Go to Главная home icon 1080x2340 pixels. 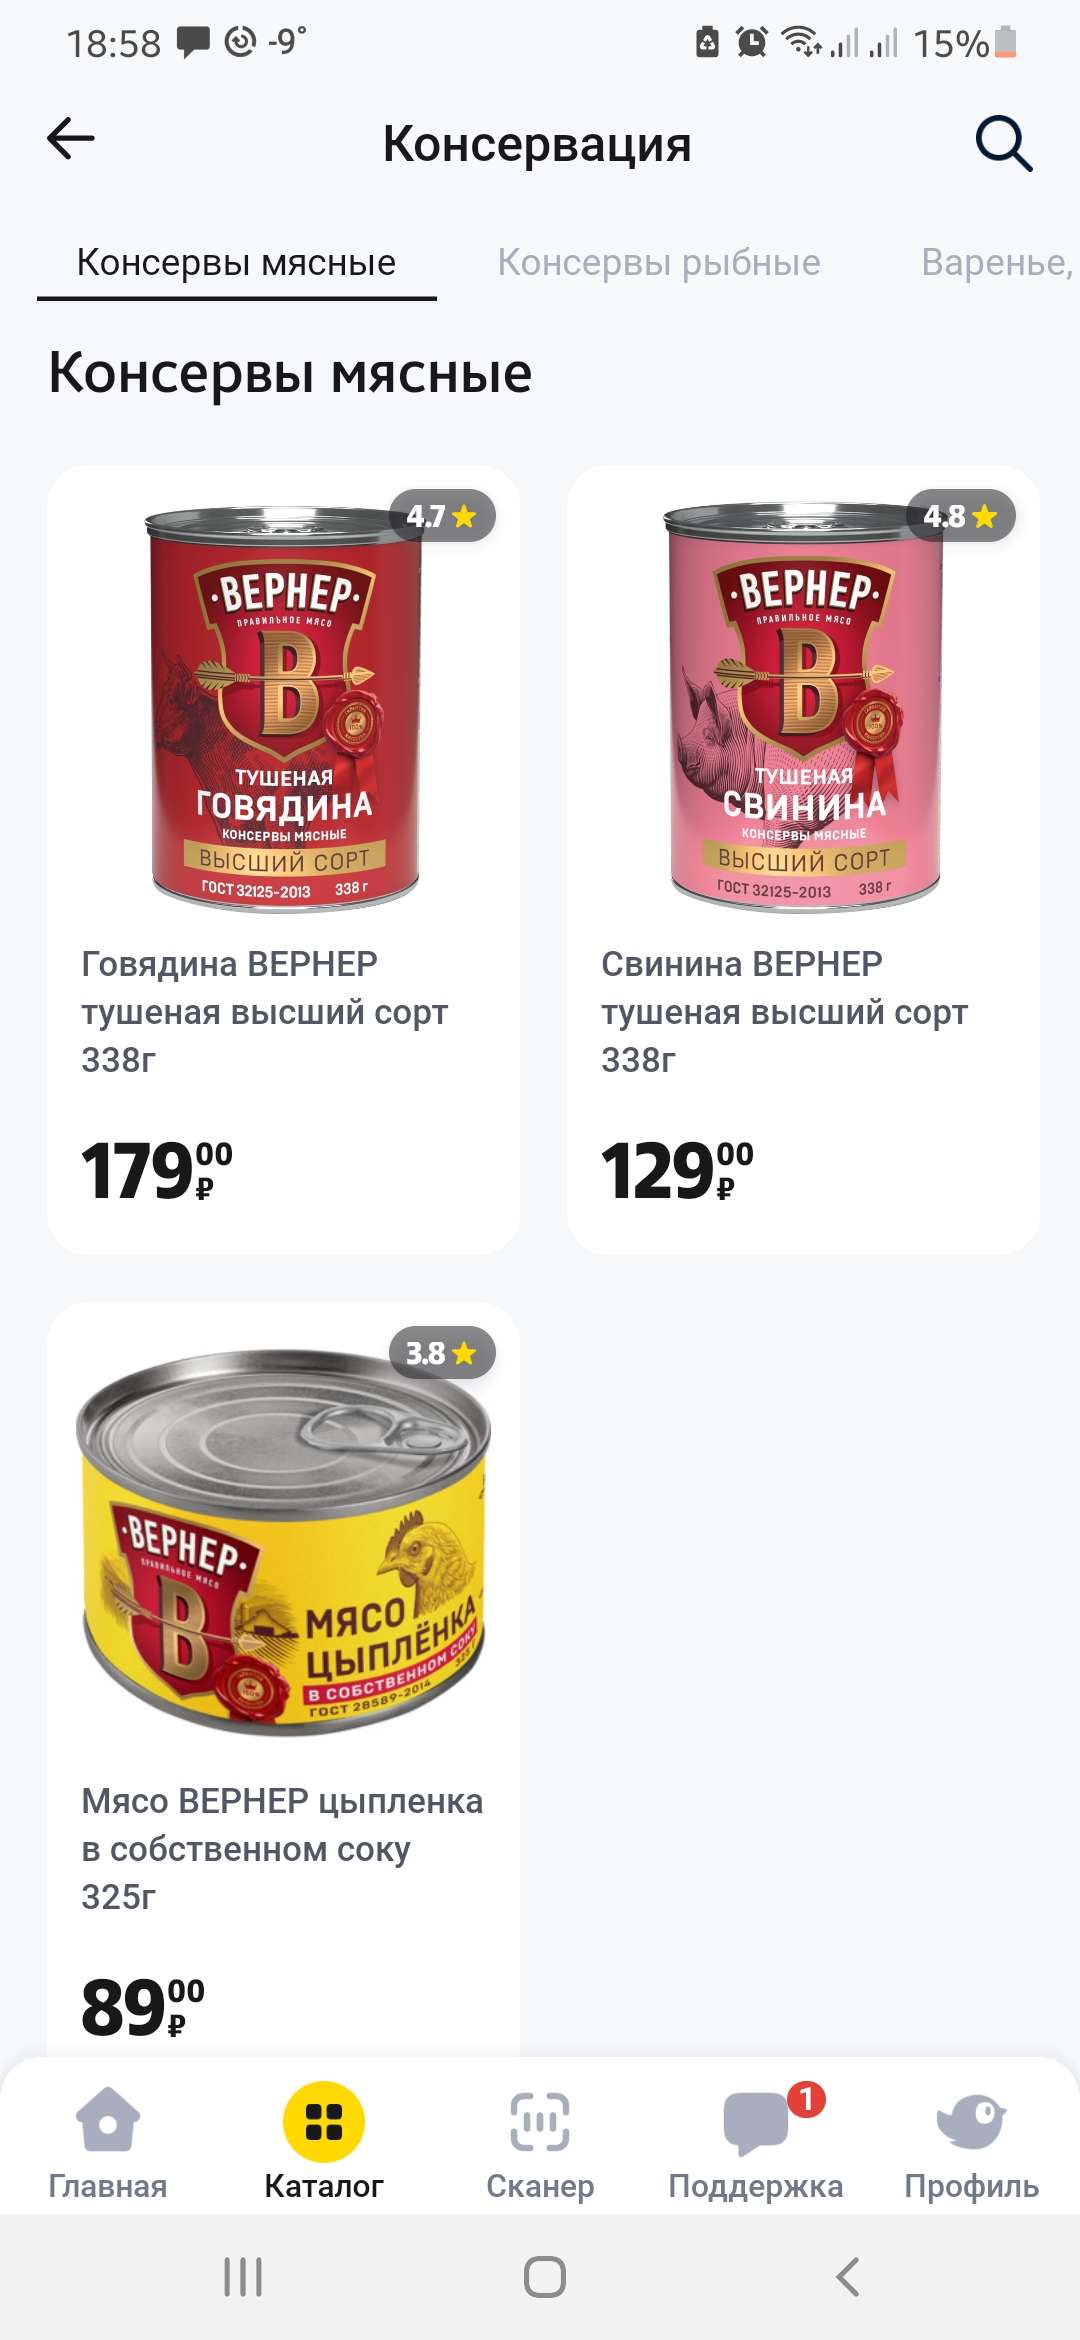coord(108,2119)
